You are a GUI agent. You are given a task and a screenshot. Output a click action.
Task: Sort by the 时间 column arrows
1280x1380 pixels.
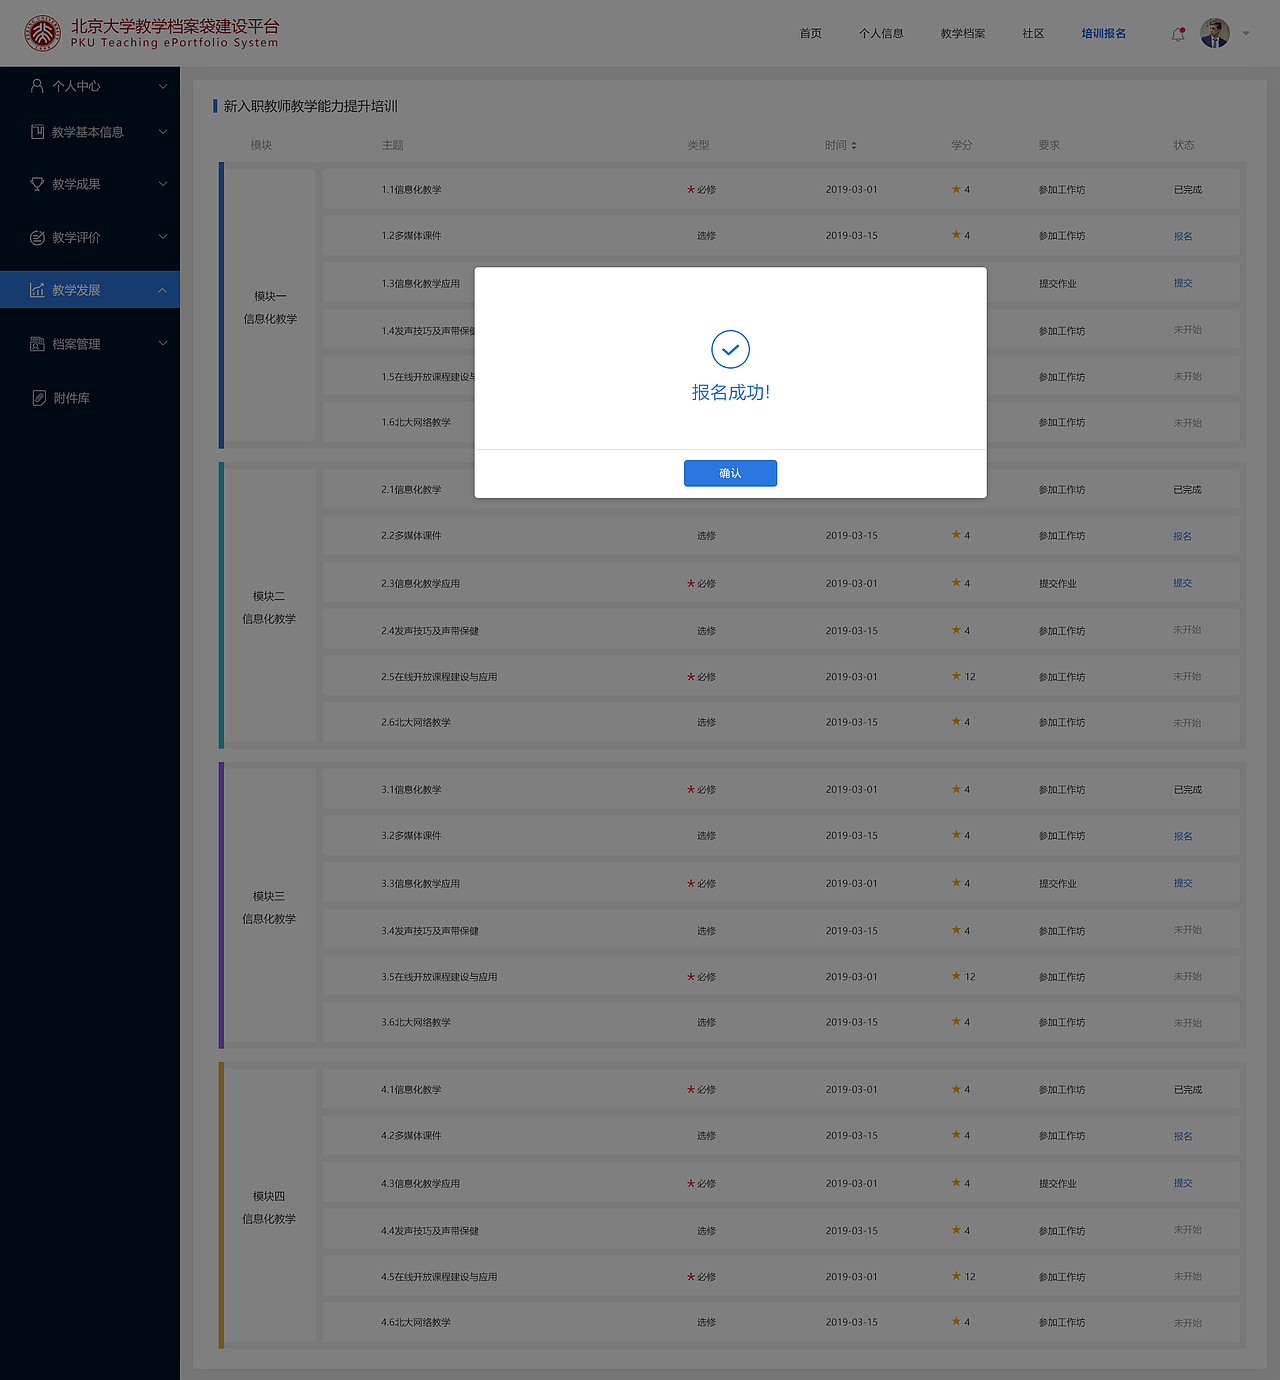click(x=853, y=146)
